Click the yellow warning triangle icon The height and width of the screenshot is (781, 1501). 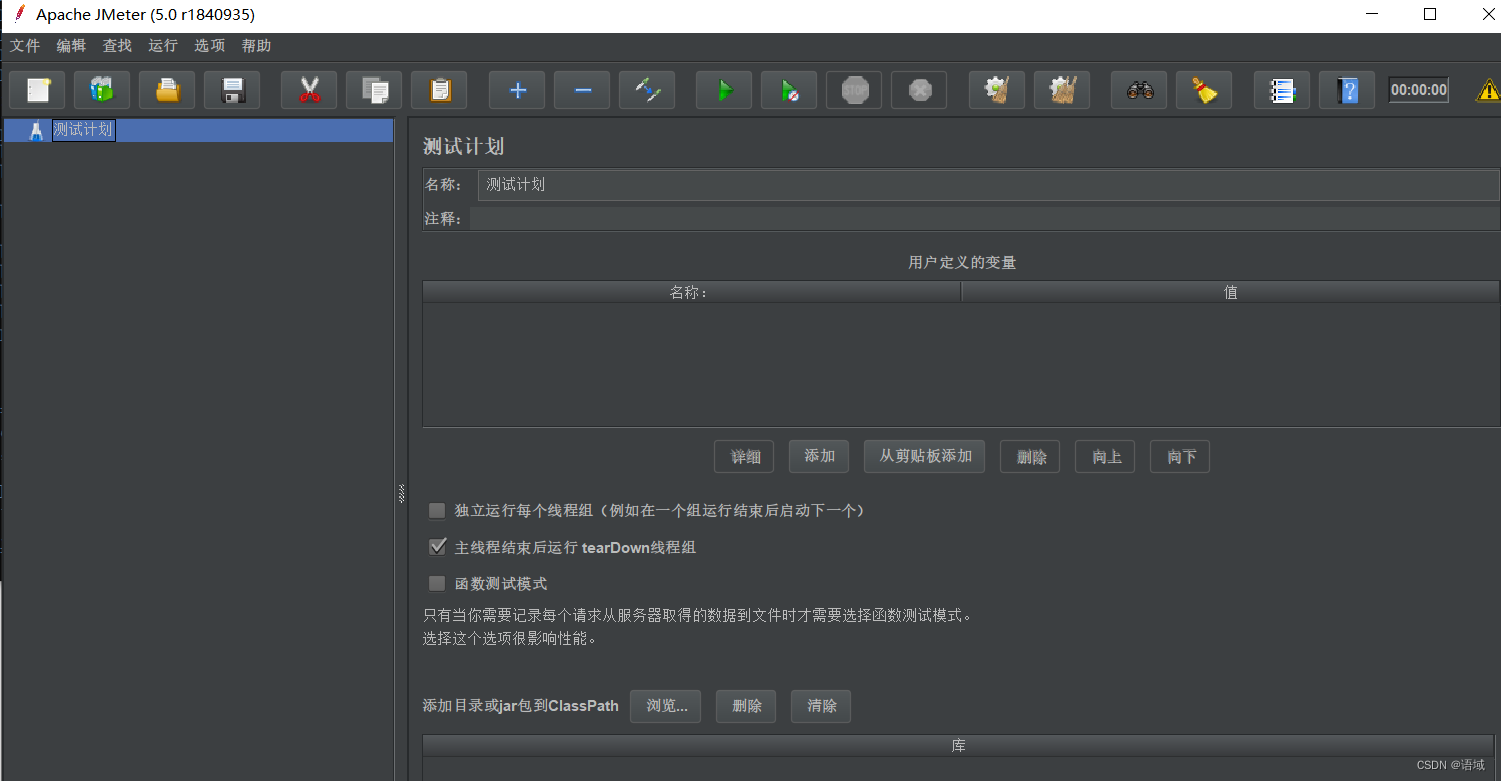[1488, 91]
